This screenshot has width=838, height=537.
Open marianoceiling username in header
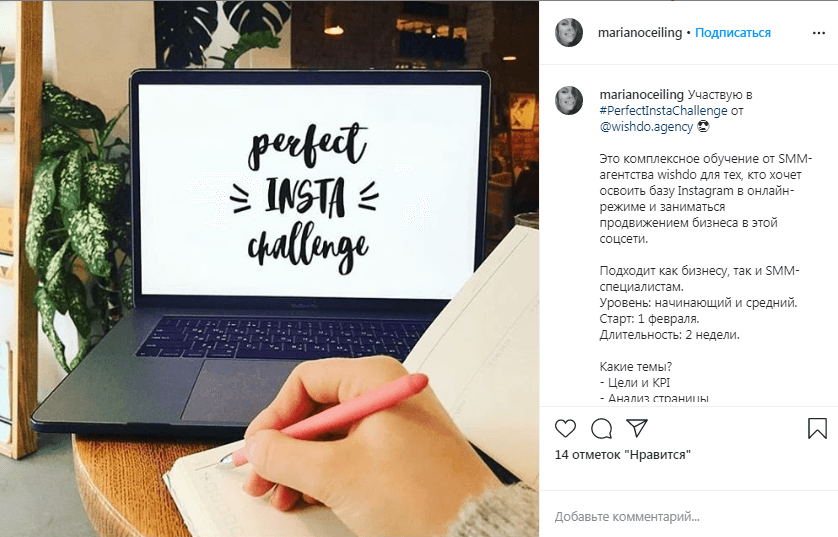pyautogui.click(x=640, y=33)
